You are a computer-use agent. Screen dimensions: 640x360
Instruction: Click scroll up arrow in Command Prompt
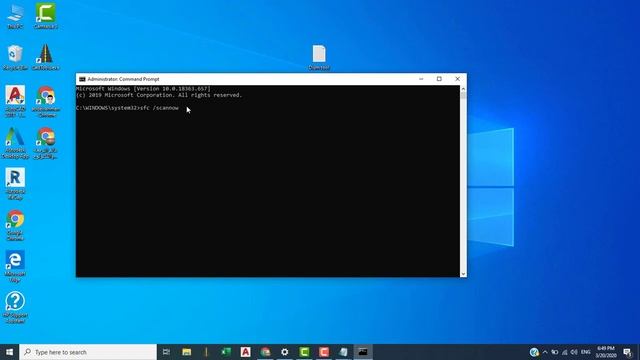click(x=463, y=89)
